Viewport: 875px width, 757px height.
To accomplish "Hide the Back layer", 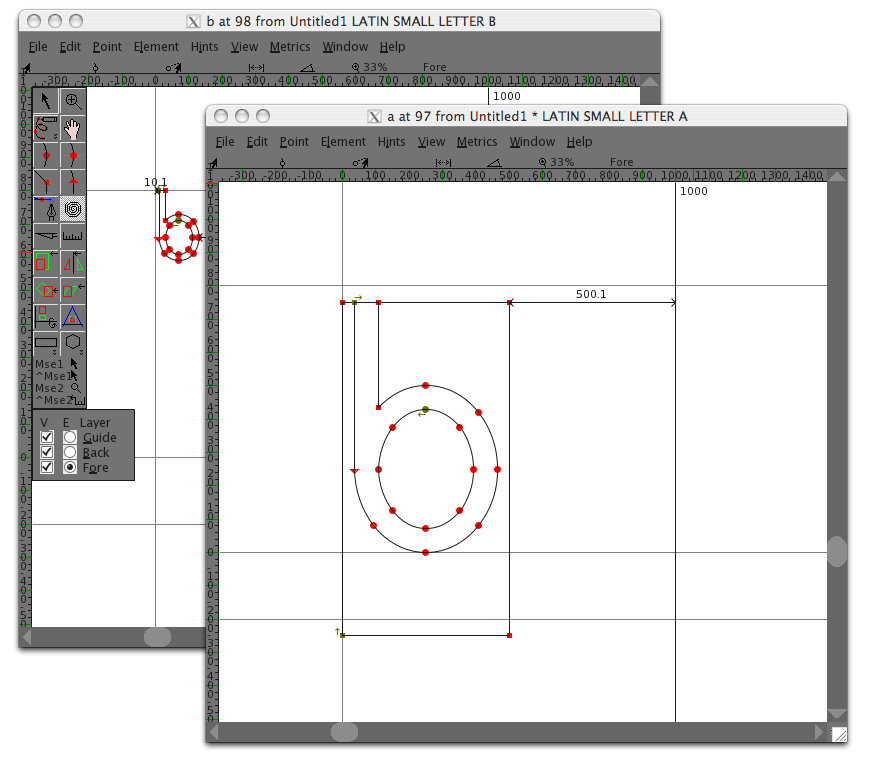I will (x=46, y=452).
